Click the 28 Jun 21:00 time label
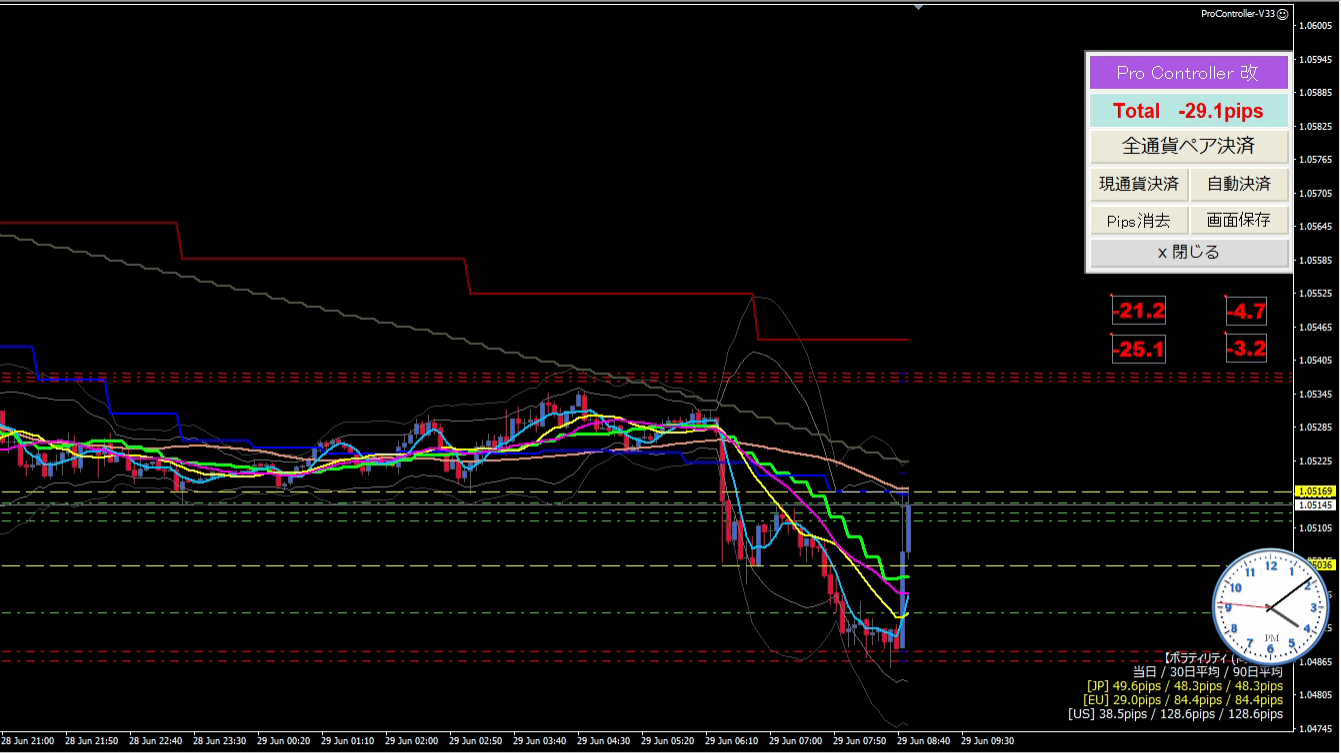This screenshot has width=1341, height=753. tap(30, 742)
